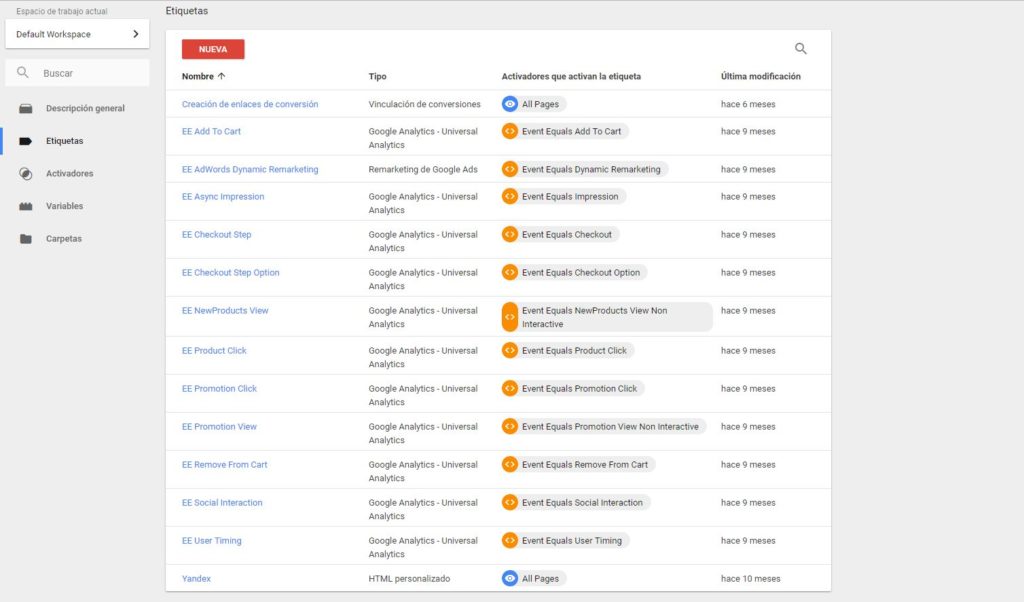Image resolution: width=1024 pixels, height=602 pixels.
Task: Click the Última modificación column header
Action: coord(761,76)
